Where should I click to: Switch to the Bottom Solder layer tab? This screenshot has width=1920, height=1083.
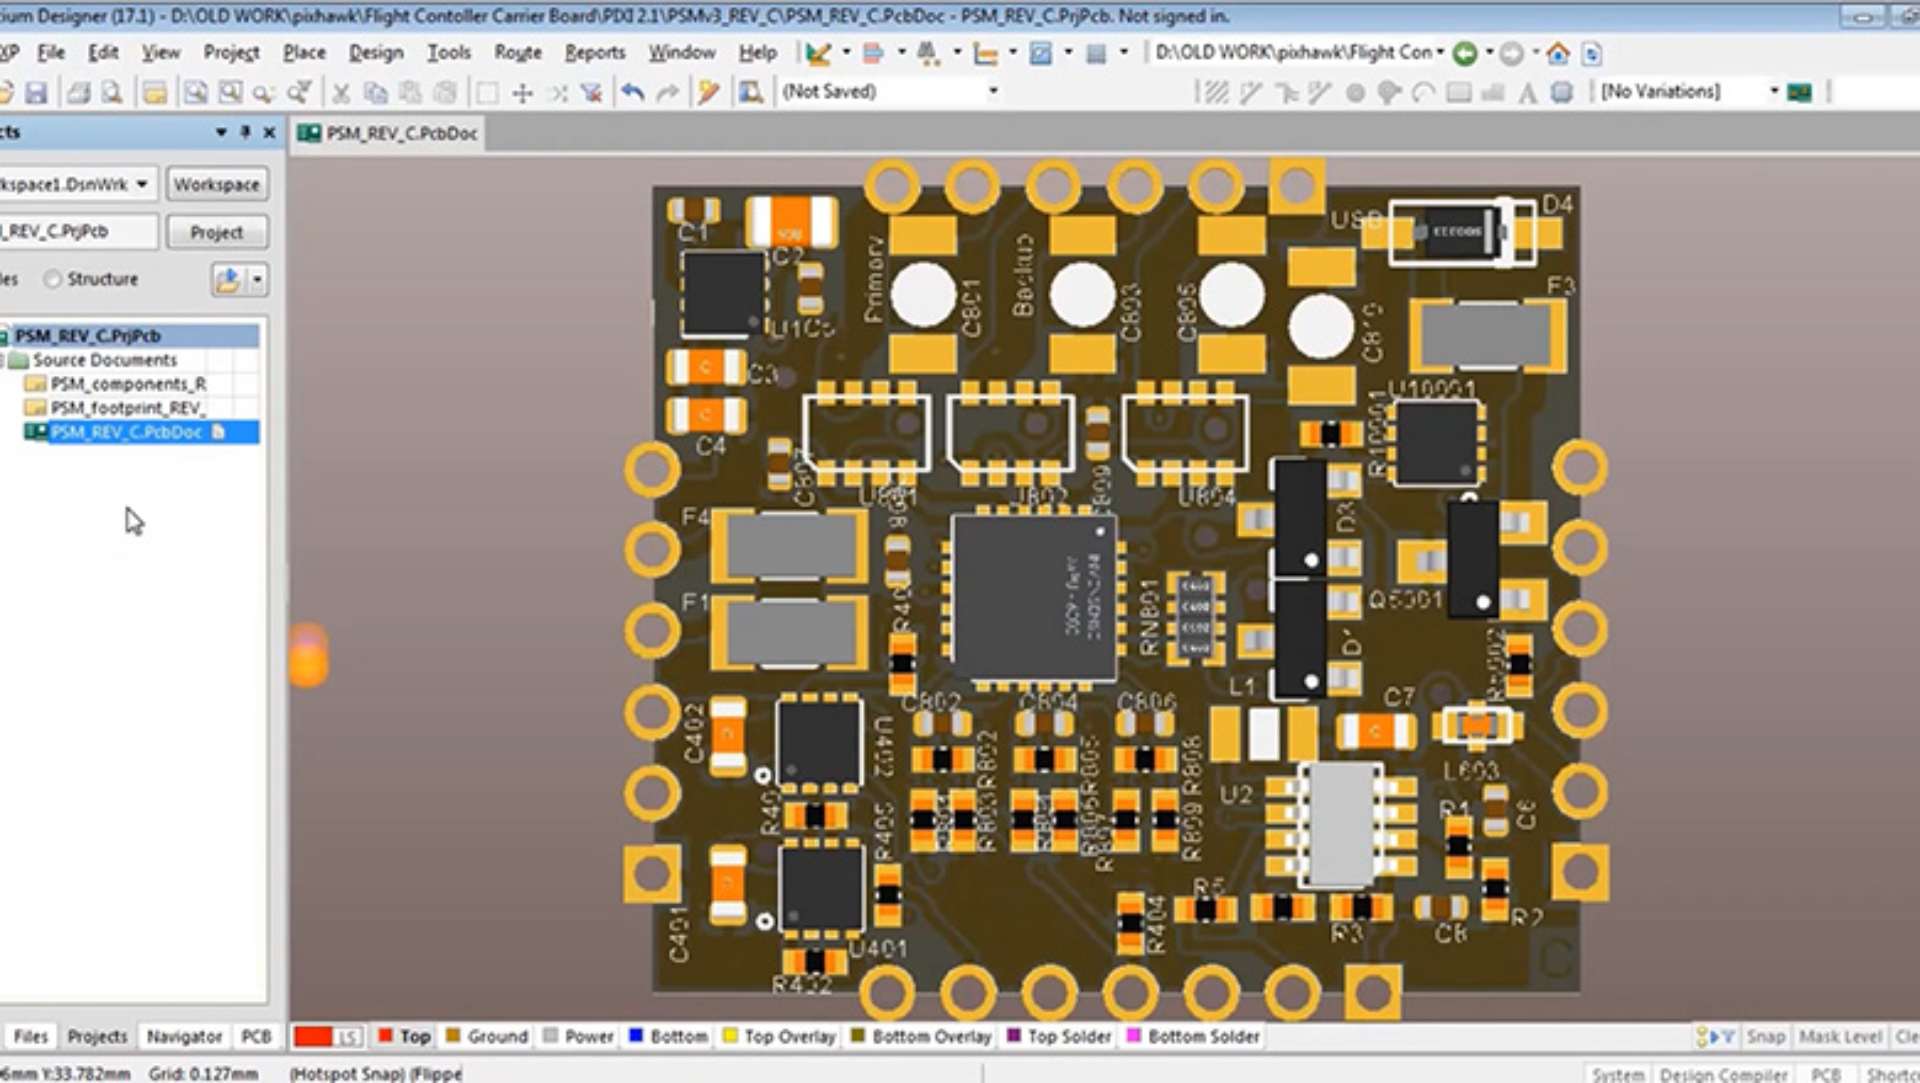tap(1193, 1037)
